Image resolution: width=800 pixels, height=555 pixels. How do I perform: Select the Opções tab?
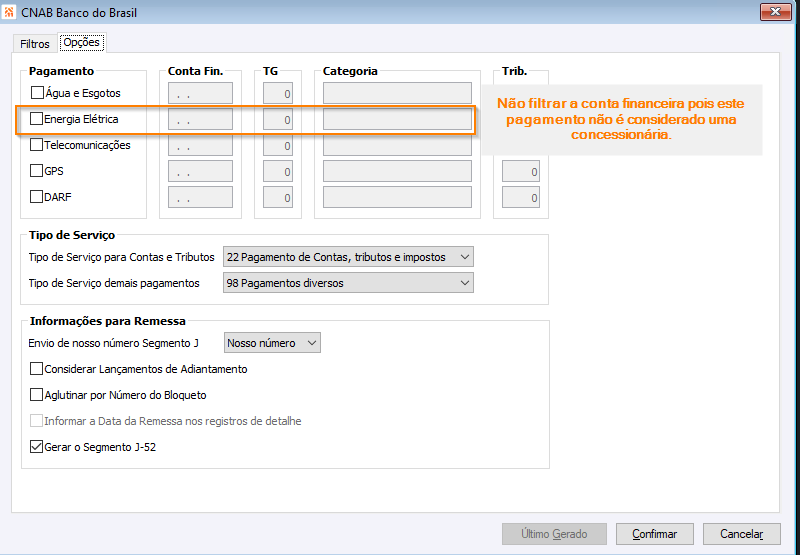pos(82,42)
